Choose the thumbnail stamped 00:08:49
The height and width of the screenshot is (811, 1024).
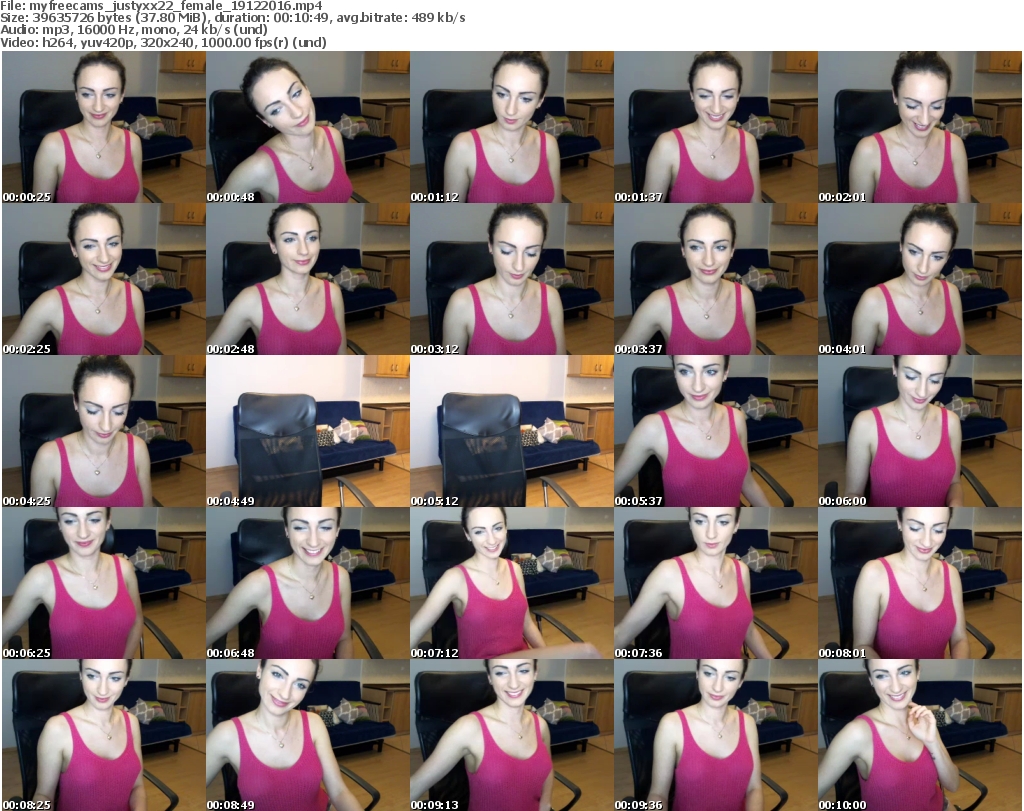[308, 735]
